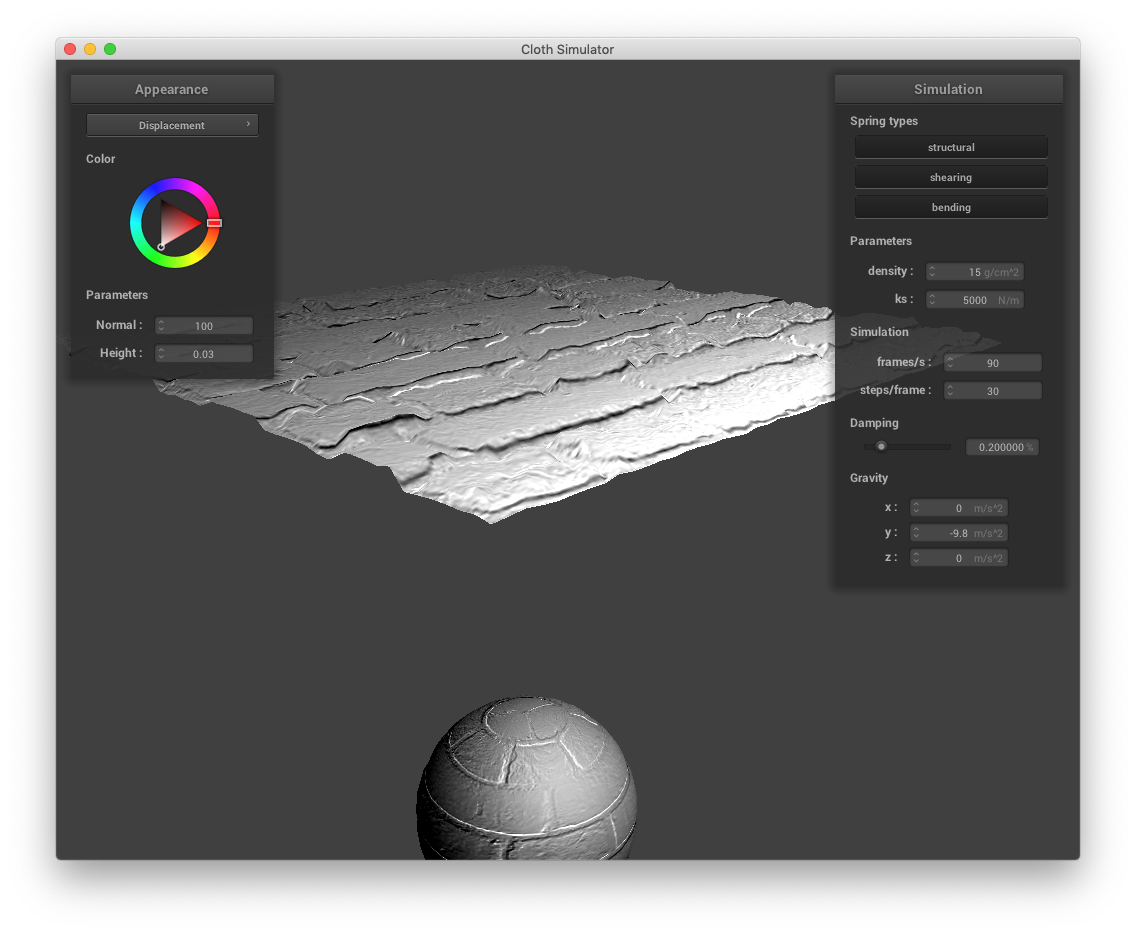The image size is (1136, 934).
Task: Click the Gravity z value field
Action: pyautogui.click(x=958, y=558)
